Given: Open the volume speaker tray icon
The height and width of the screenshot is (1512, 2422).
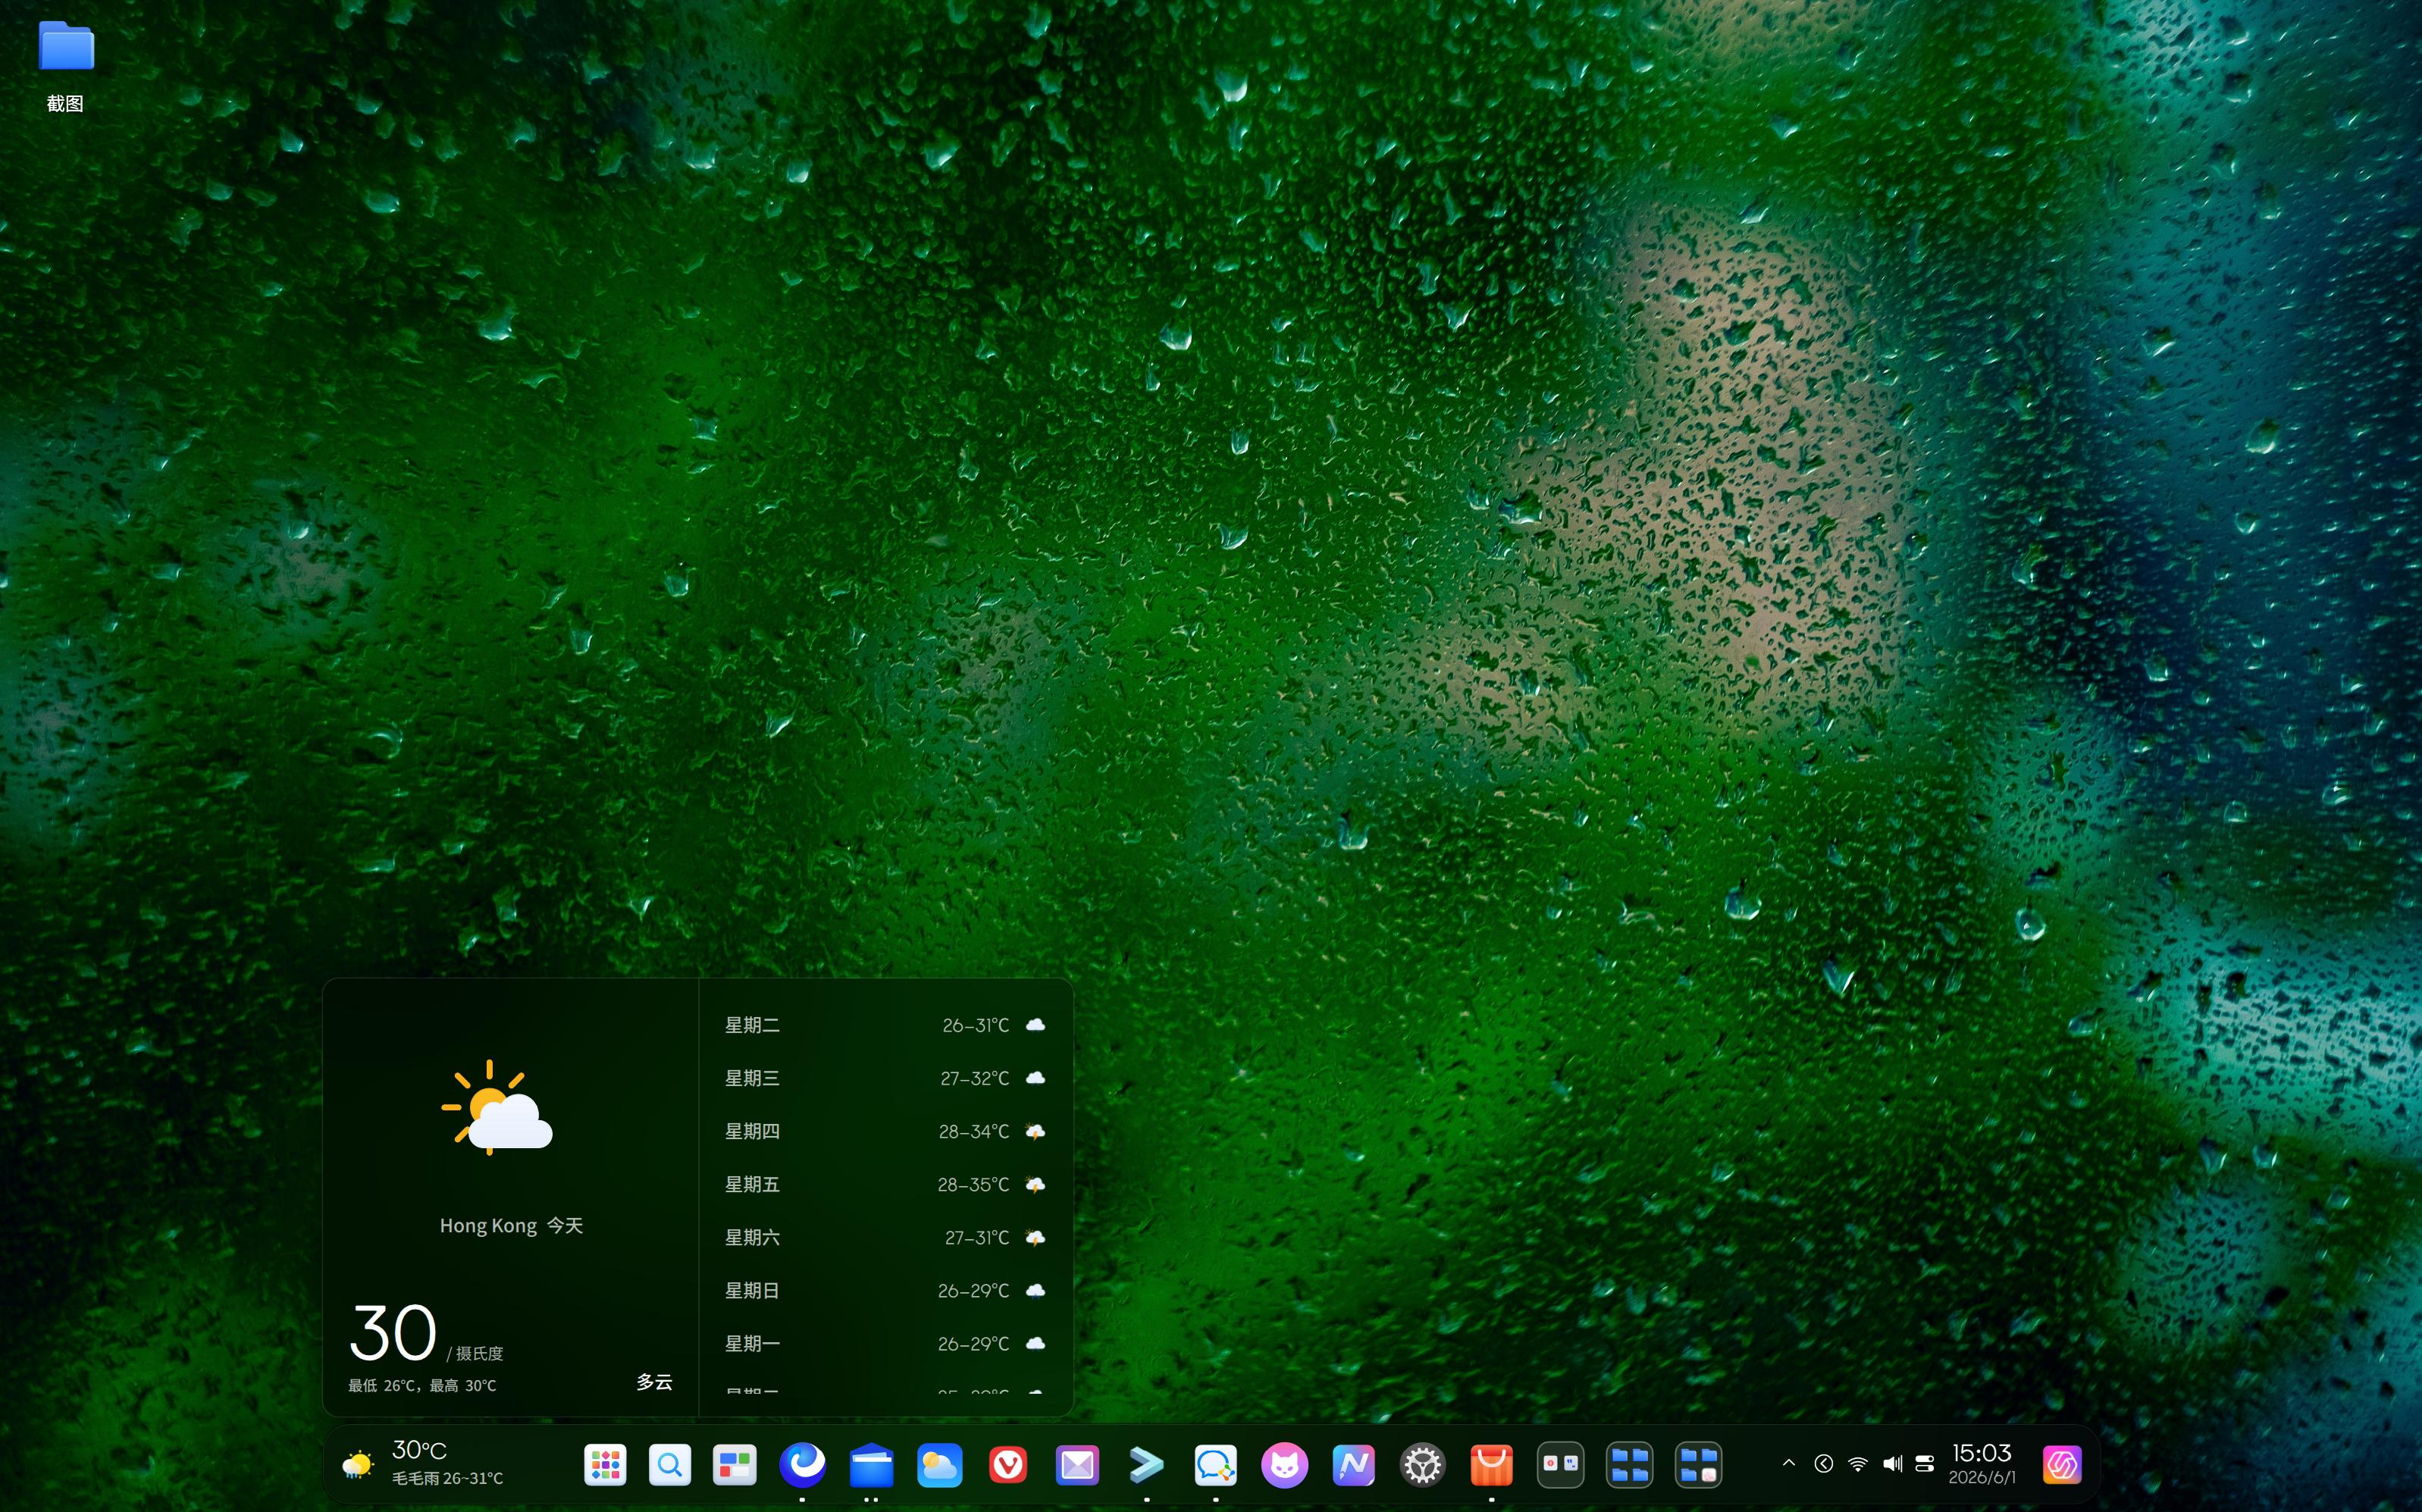Looking at the screenshot, I should click(1892, 1464).
